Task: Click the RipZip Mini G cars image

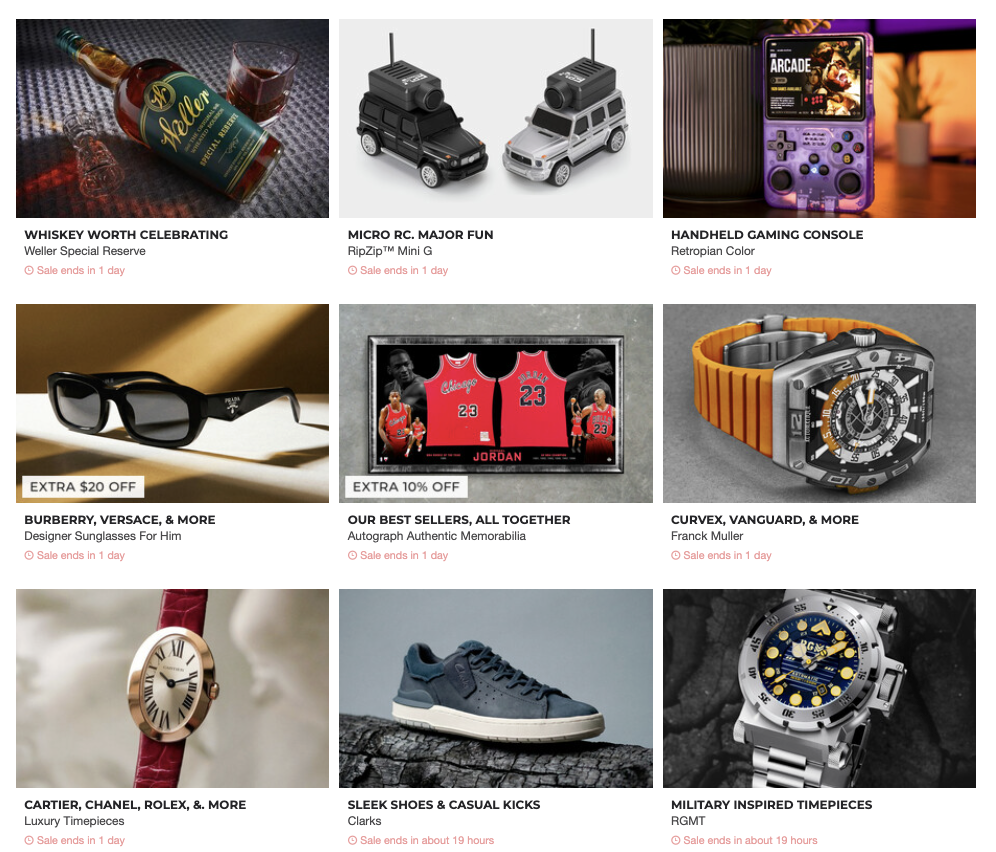Action: [x=495, y=118]
